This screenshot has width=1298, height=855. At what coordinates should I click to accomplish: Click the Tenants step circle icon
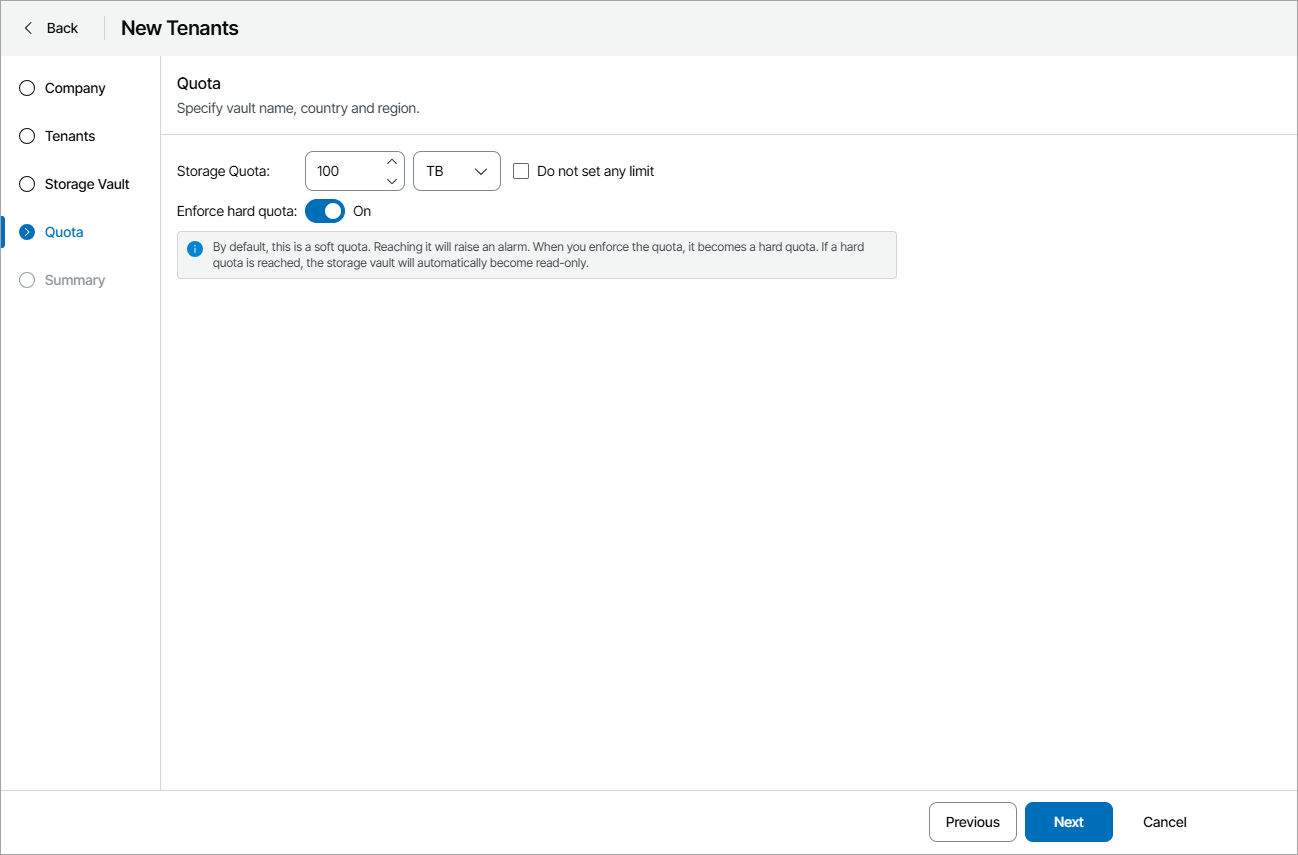pyautogui.click(x=26, y=136)
